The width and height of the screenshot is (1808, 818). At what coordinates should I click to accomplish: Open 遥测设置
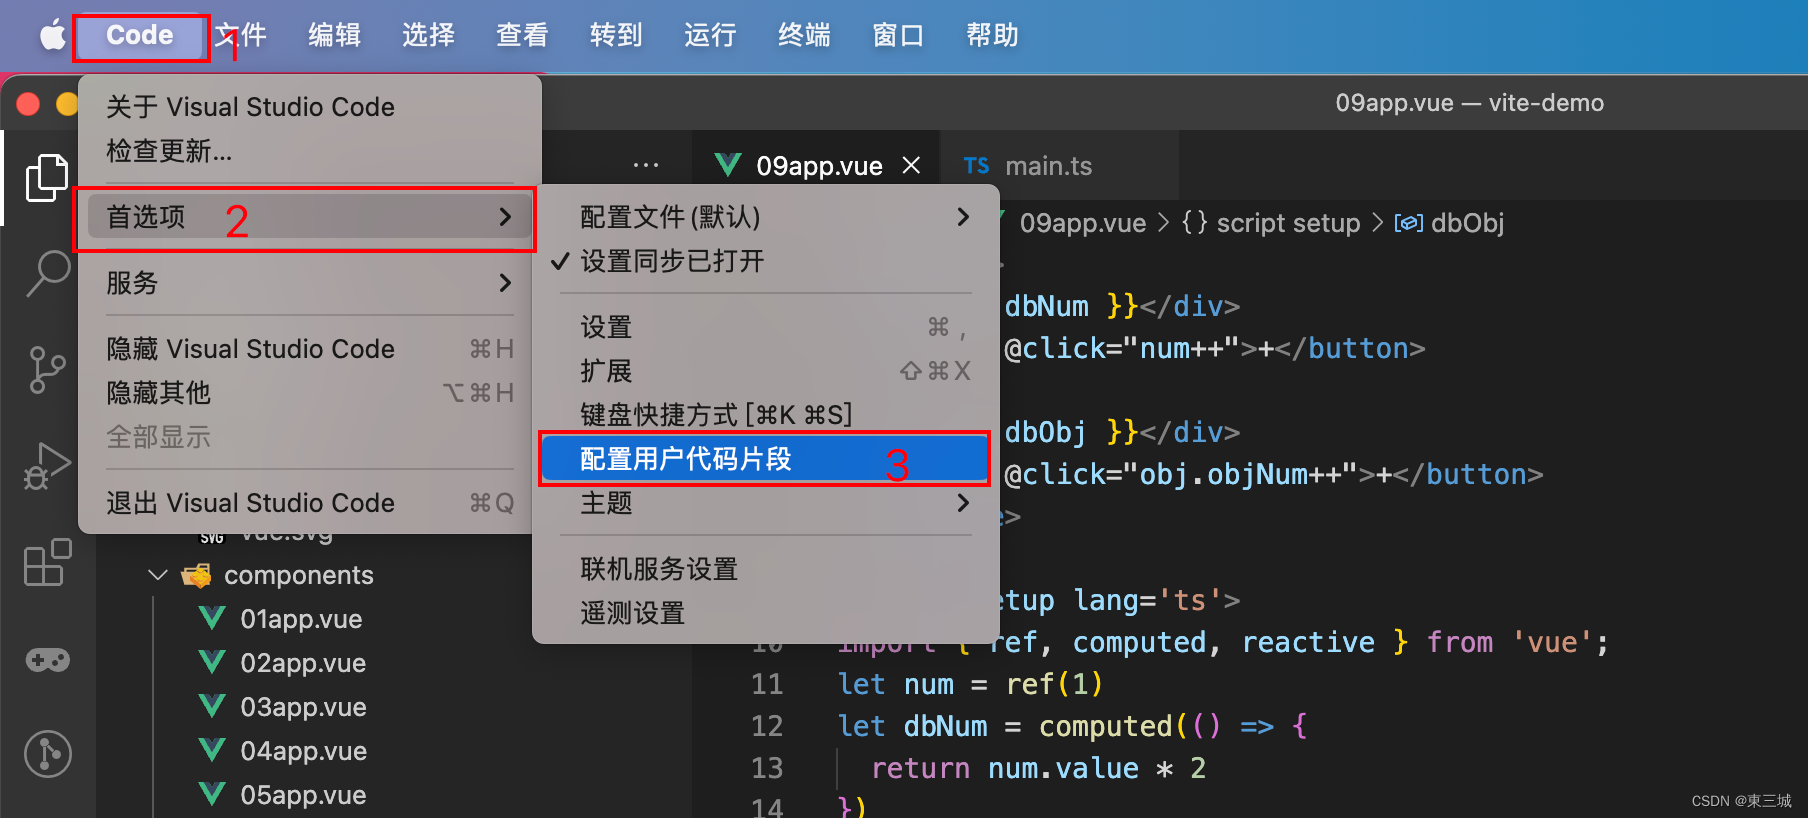pos(766,613)
